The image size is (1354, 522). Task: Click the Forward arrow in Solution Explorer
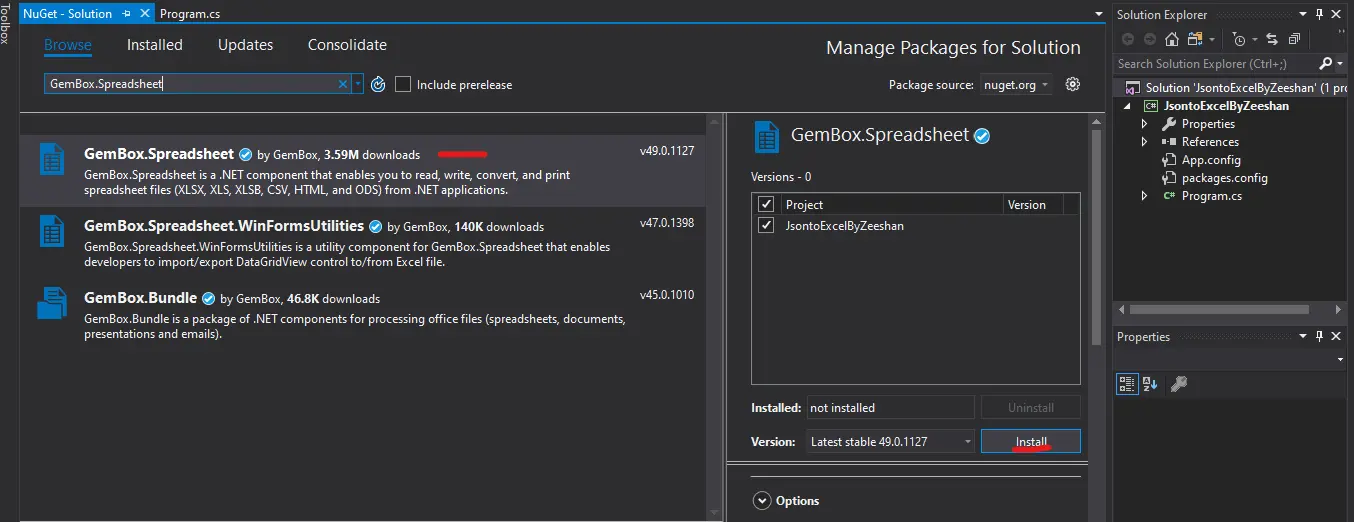click(1149, 39)
